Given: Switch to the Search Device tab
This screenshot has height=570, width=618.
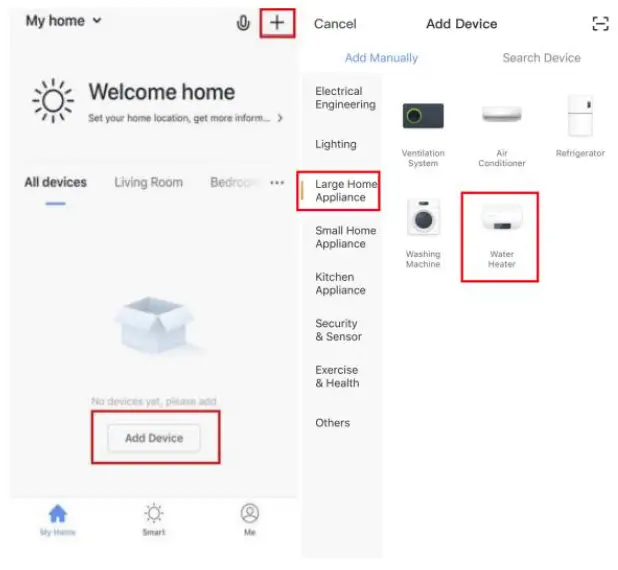Looking at the screenshot, I should (542, 58).
